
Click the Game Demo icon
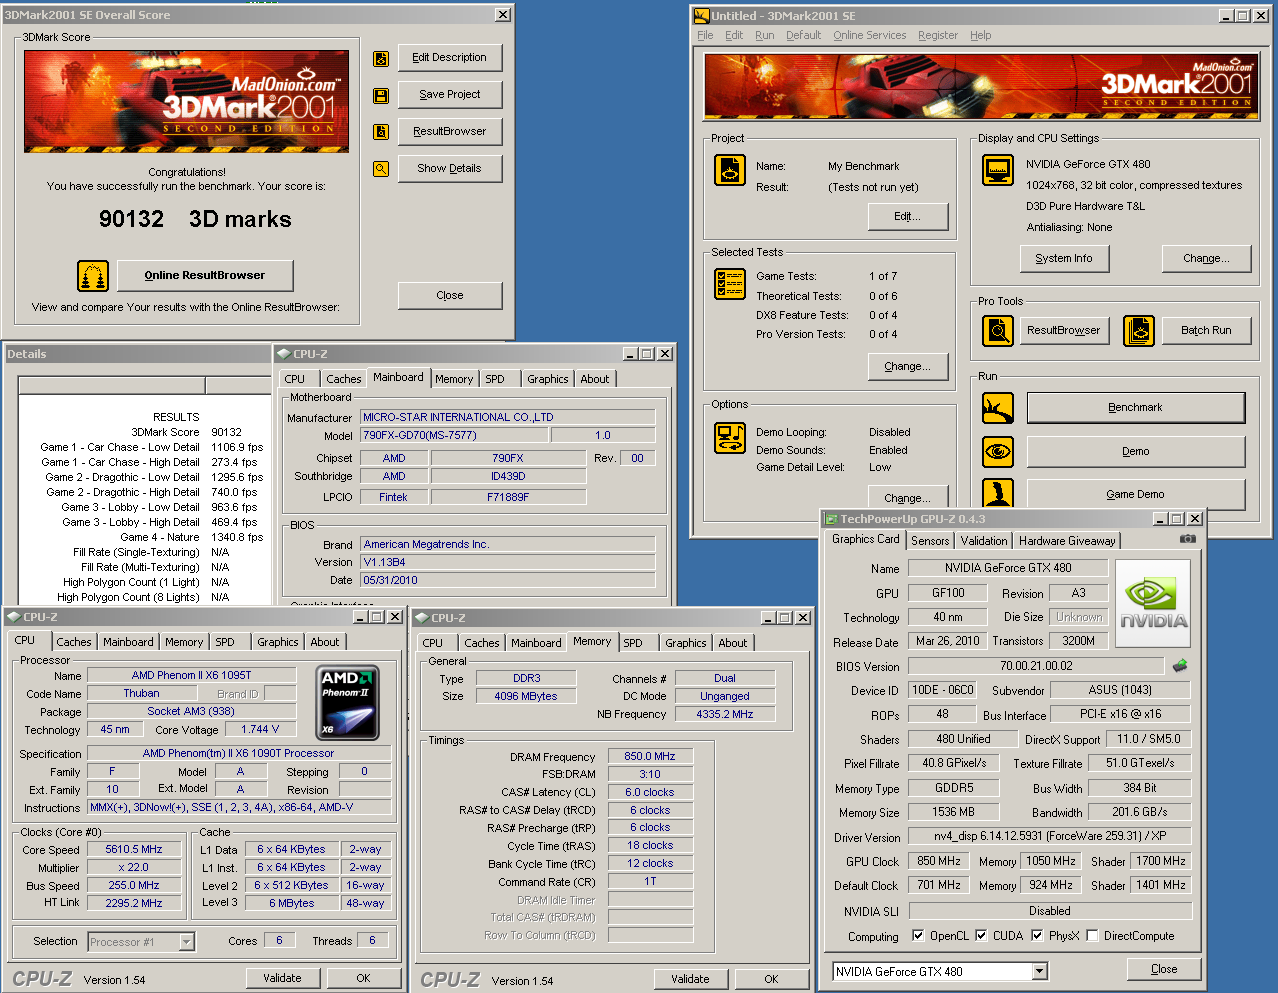coord(998,493)
